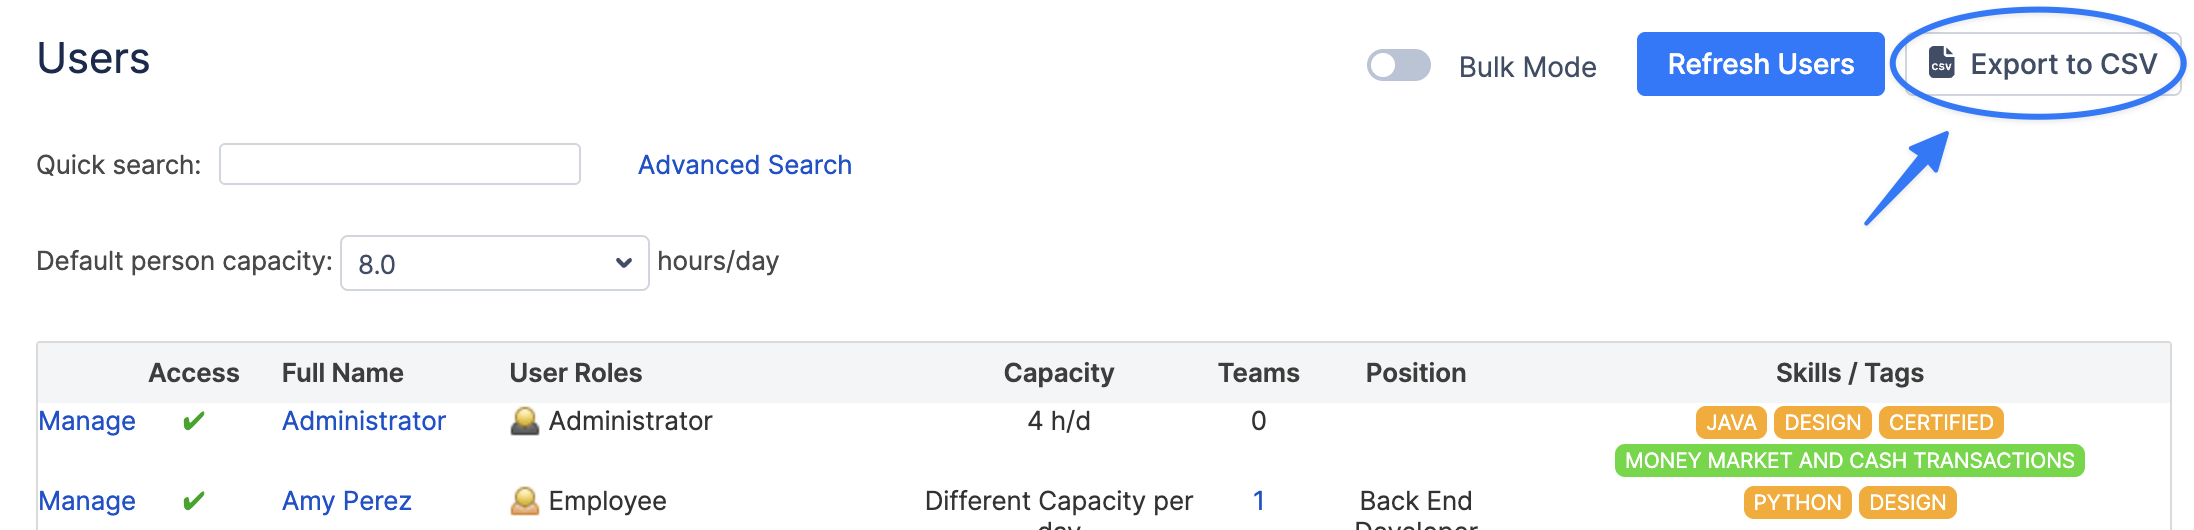Open Administrator's full name profile link

coord(364,421)
